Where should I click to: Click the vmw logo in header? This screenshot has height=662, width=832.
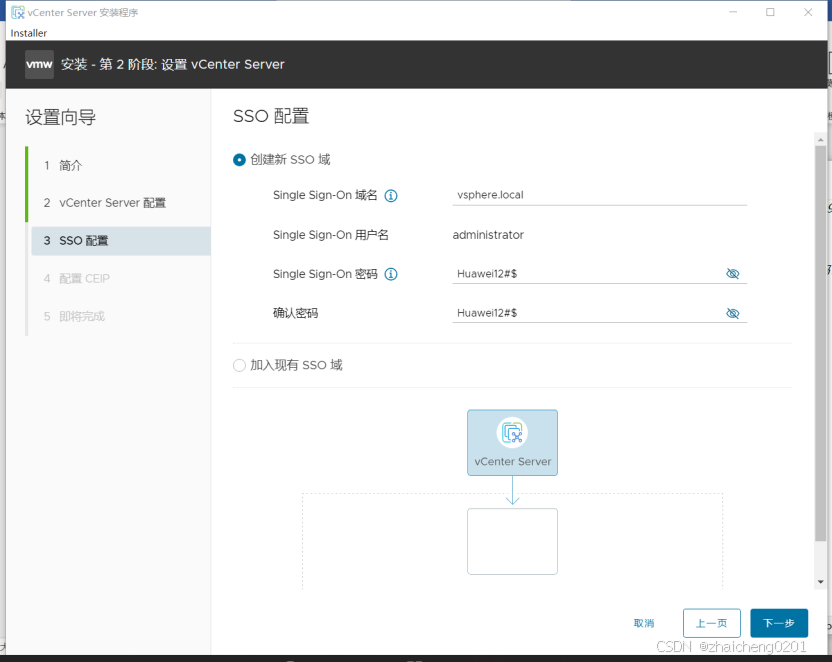click(x=39, y=64)
